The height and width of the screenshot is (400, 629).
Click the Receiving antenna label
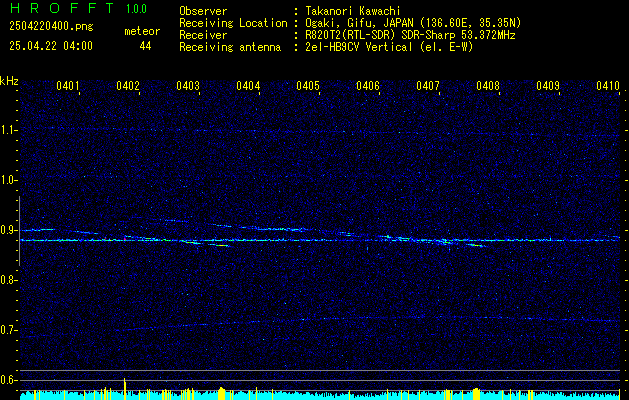tap(230, 47)
